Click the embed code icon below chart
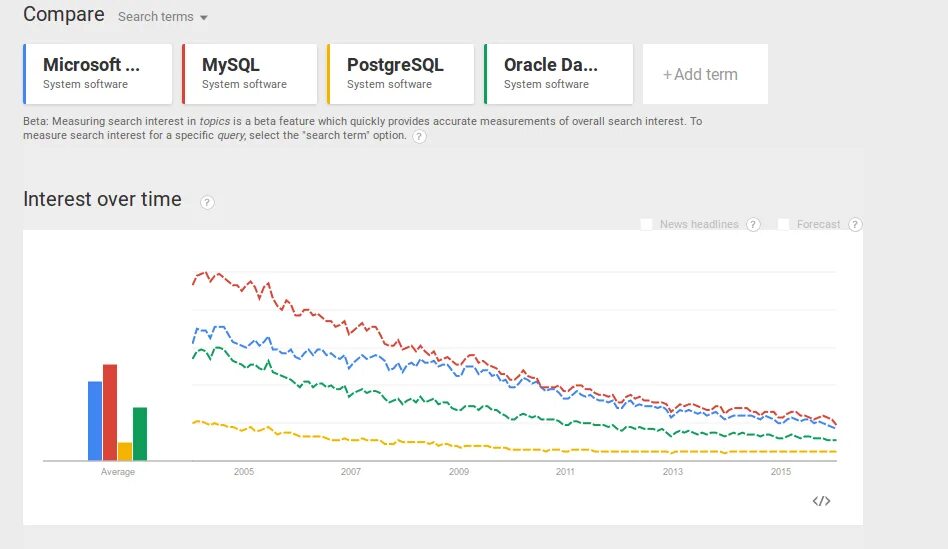Viewport: 948px width, 549px height. coord(821,501)
